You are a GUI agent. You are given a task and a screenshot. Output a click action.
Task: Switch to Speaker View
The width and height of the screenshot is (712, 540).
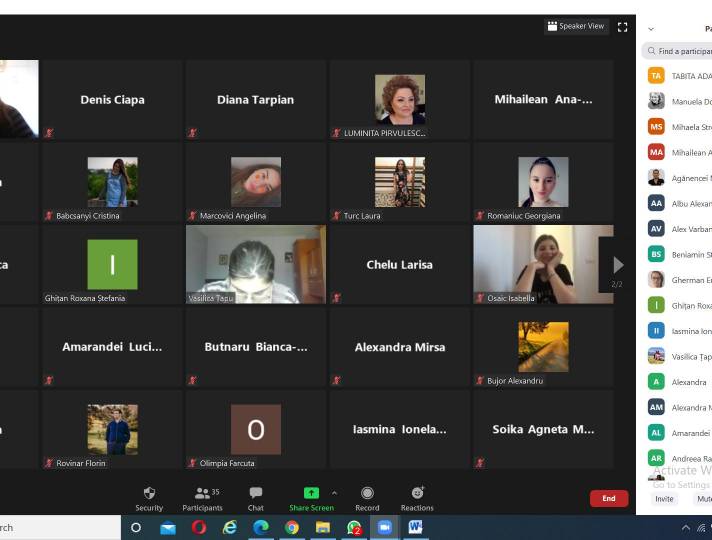point(576,26)
